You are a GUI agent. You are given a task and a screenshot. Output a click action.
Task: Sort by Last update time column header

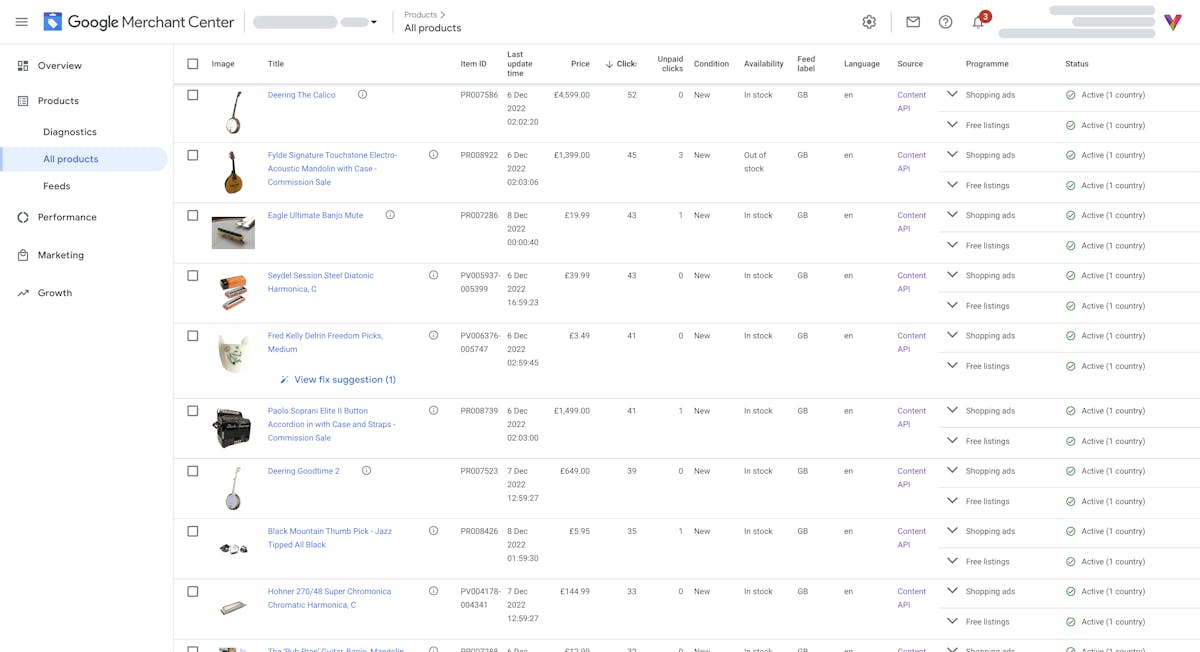520,64
